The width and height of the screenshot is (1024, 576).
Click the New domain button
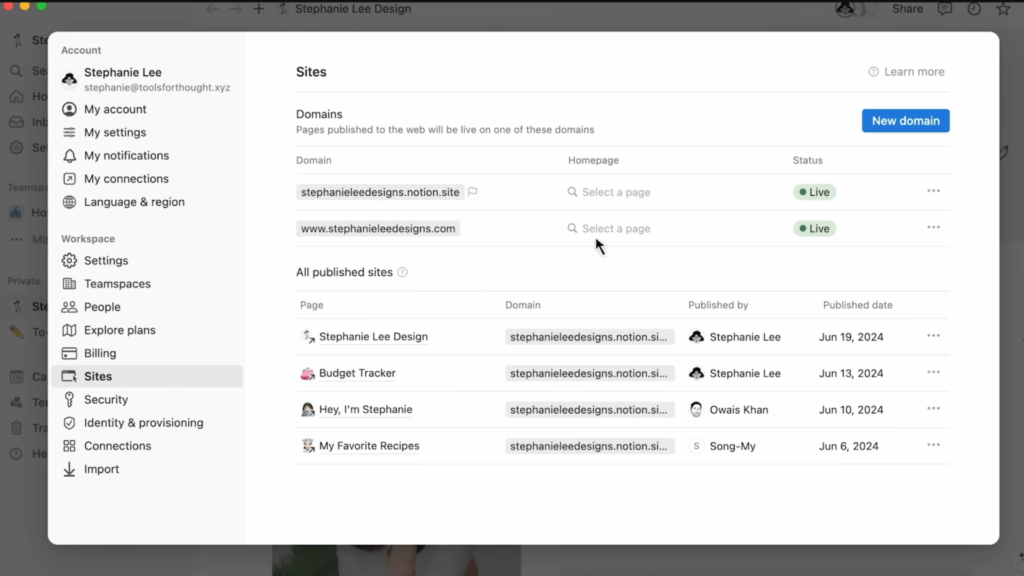905,121
